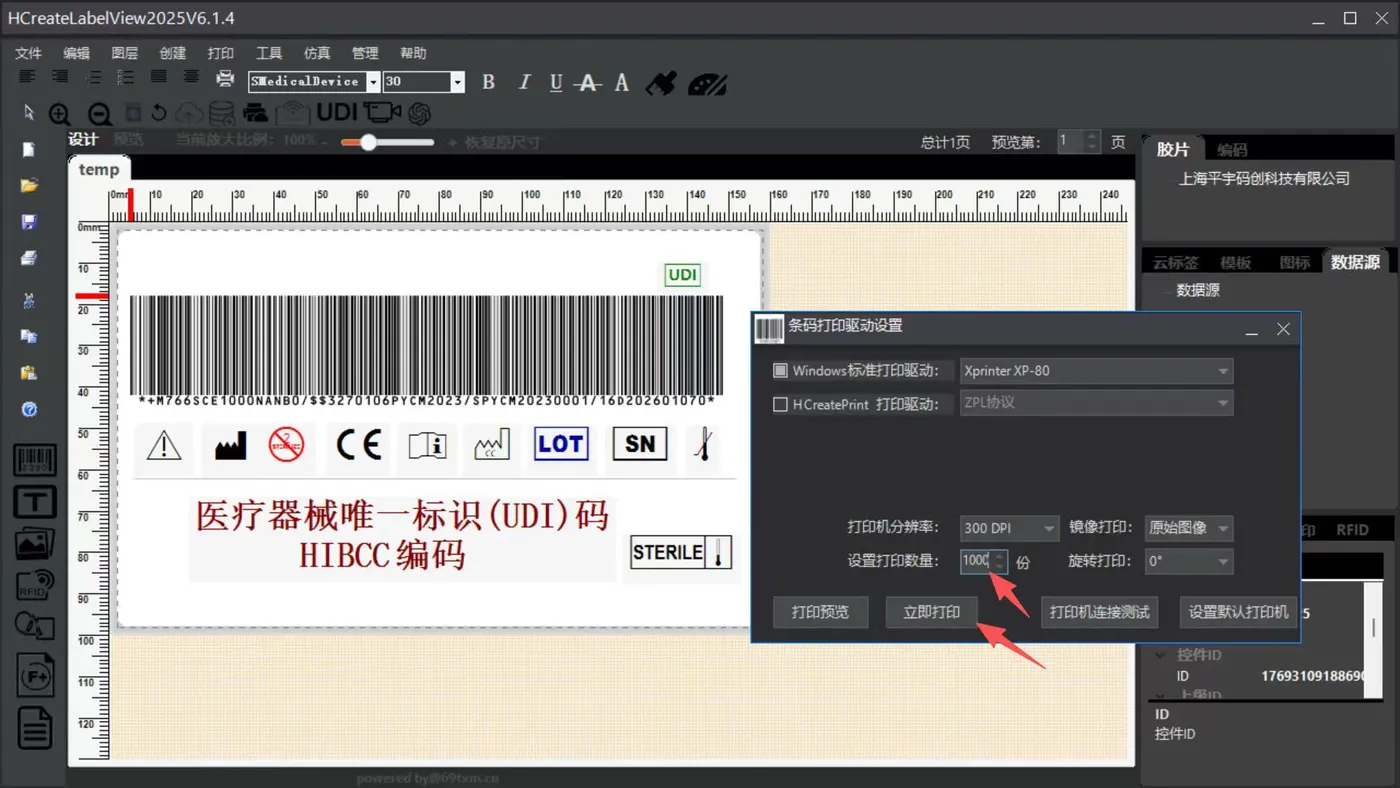Screen dimensions: 1400x788
Task: Click the save floppy disk icon
Action: (29, 222)
